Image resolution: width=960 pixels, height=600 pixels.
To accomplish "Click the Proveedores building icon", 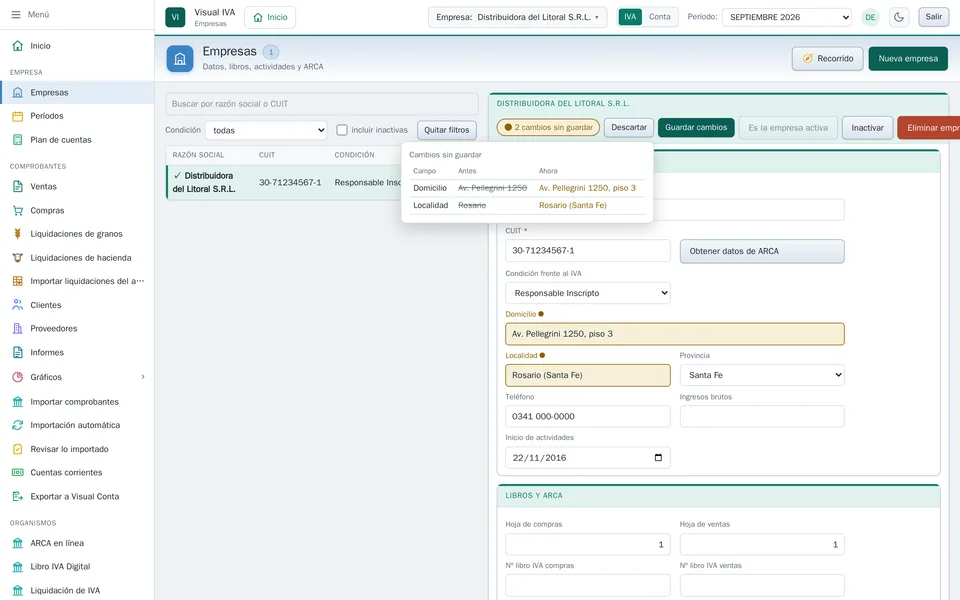I will pyautogui.click(x=18, y=328).
